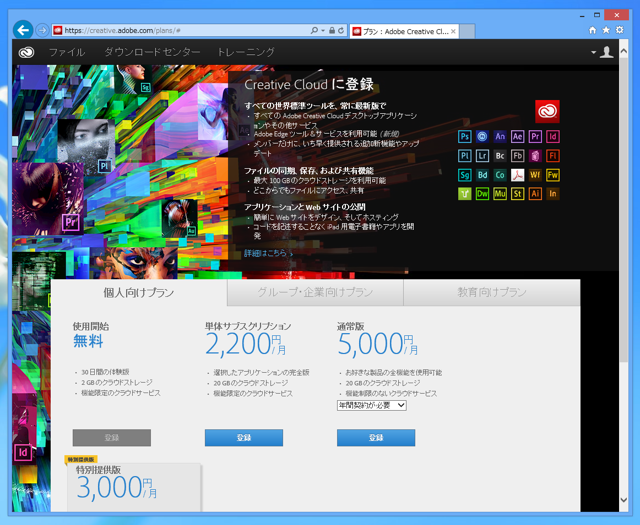640x525 pixels.
Task: Open the browser Home icon
Action: point(593,30)
